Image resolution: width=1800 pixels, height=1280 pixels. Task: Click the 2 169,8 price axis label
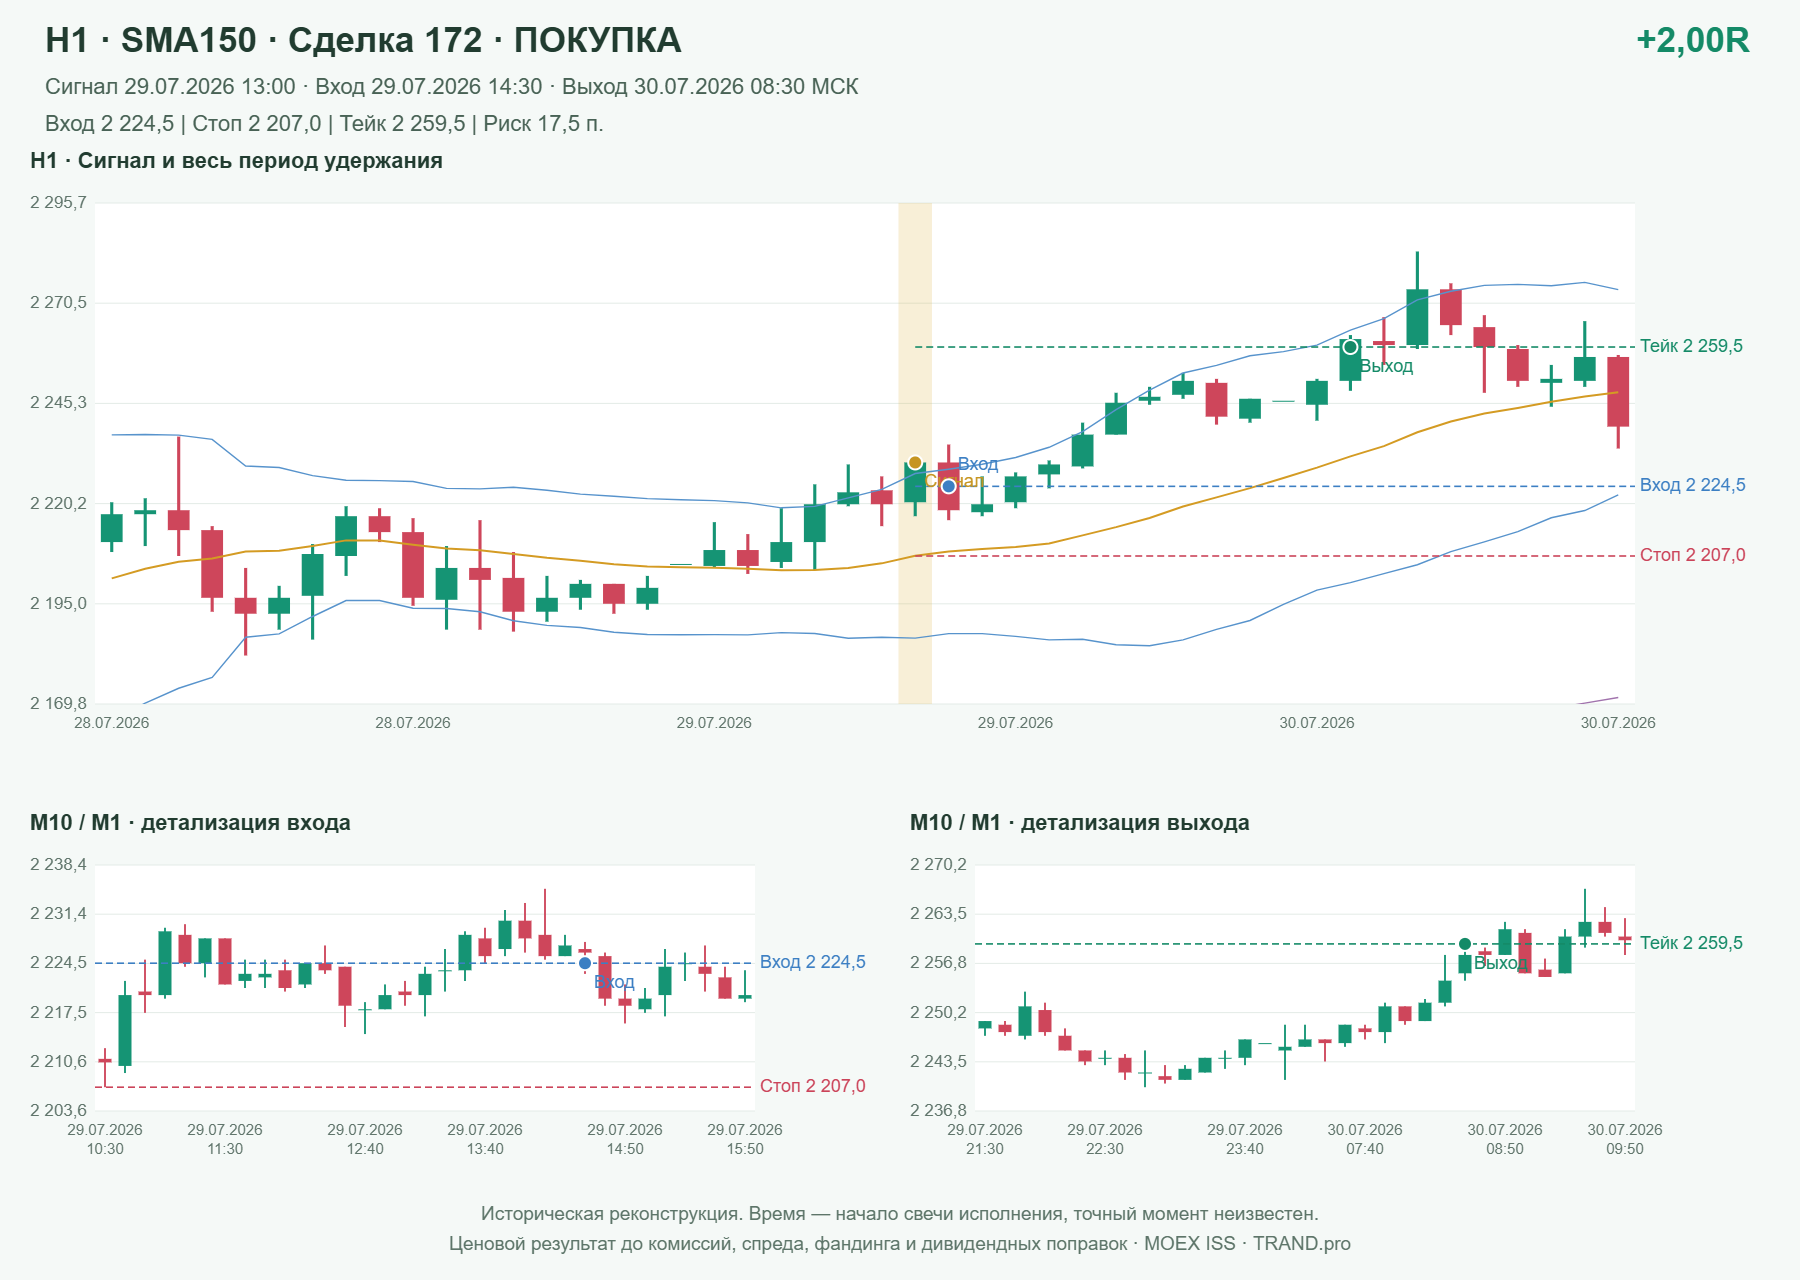tap(58, 703)
